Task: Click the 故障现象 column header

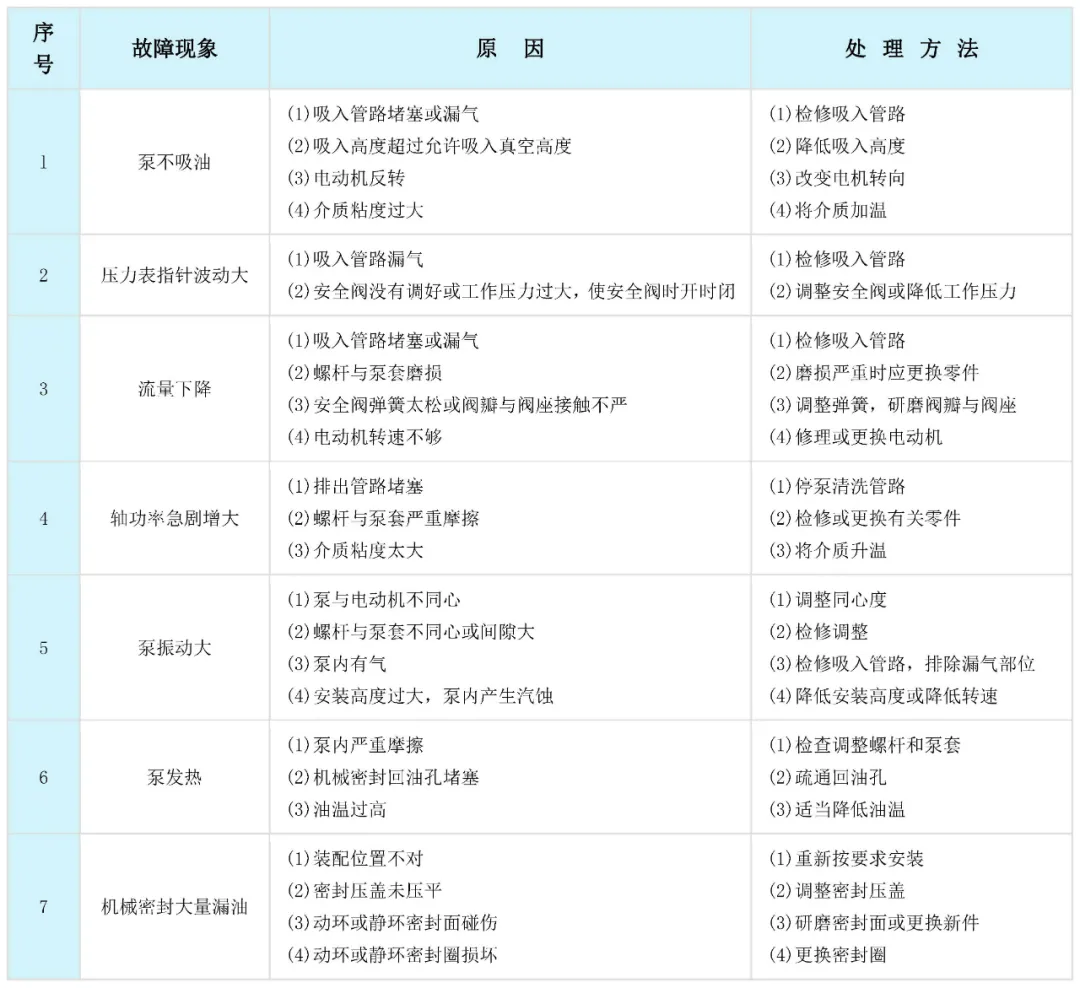Action: tap(174, 46)
